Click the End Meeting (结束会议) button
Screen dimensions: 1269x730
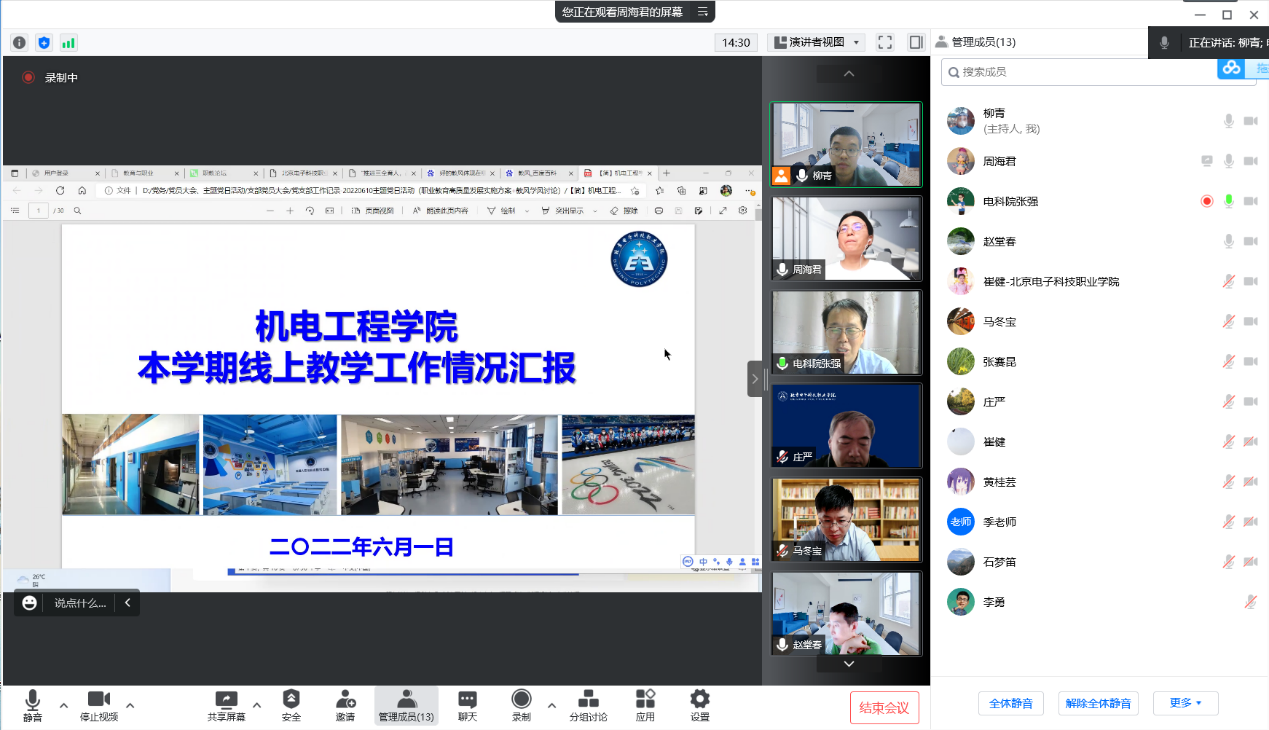coord(884,708)
